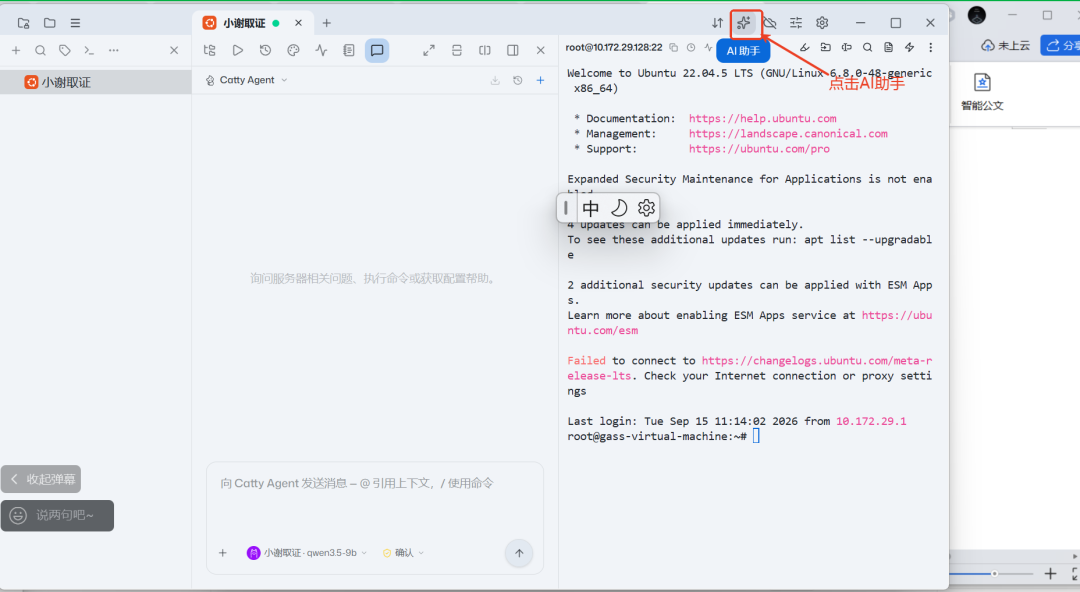Toggle the cloud sync off icon
Image resolution: width=1080 pixels, height=592 pixels.
coord(770,23)
